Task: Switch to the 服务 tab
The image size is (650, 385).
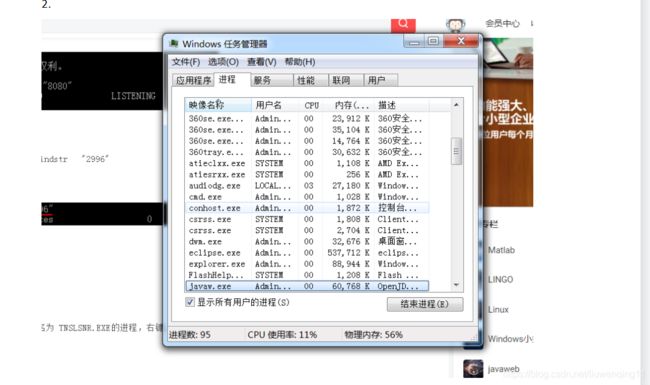Action: click(x=272, y=80)
